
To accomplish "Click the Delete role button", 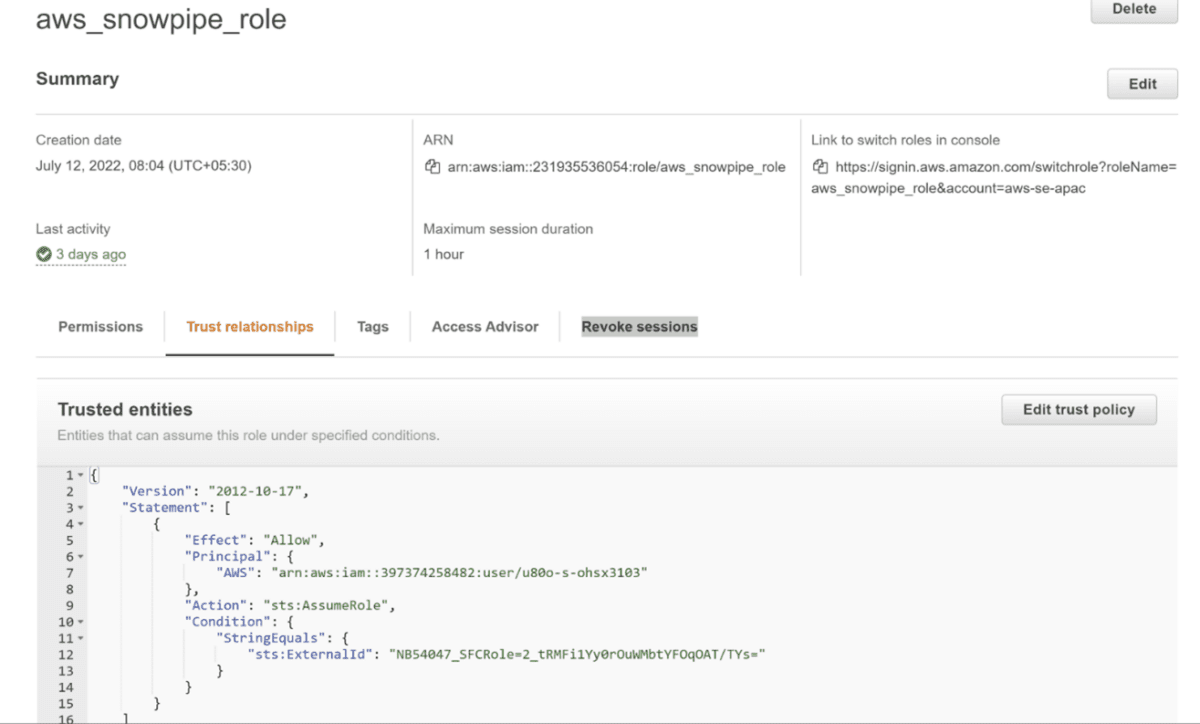I will 1132,9.
